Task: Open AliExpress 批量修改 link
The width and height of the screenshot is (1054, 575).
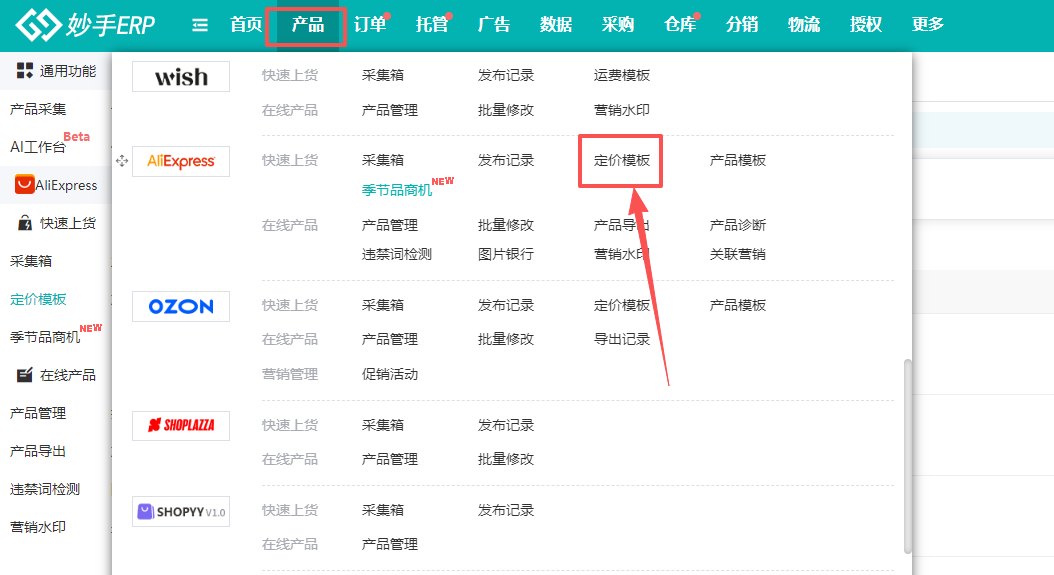Action: (x=506, y=225)
